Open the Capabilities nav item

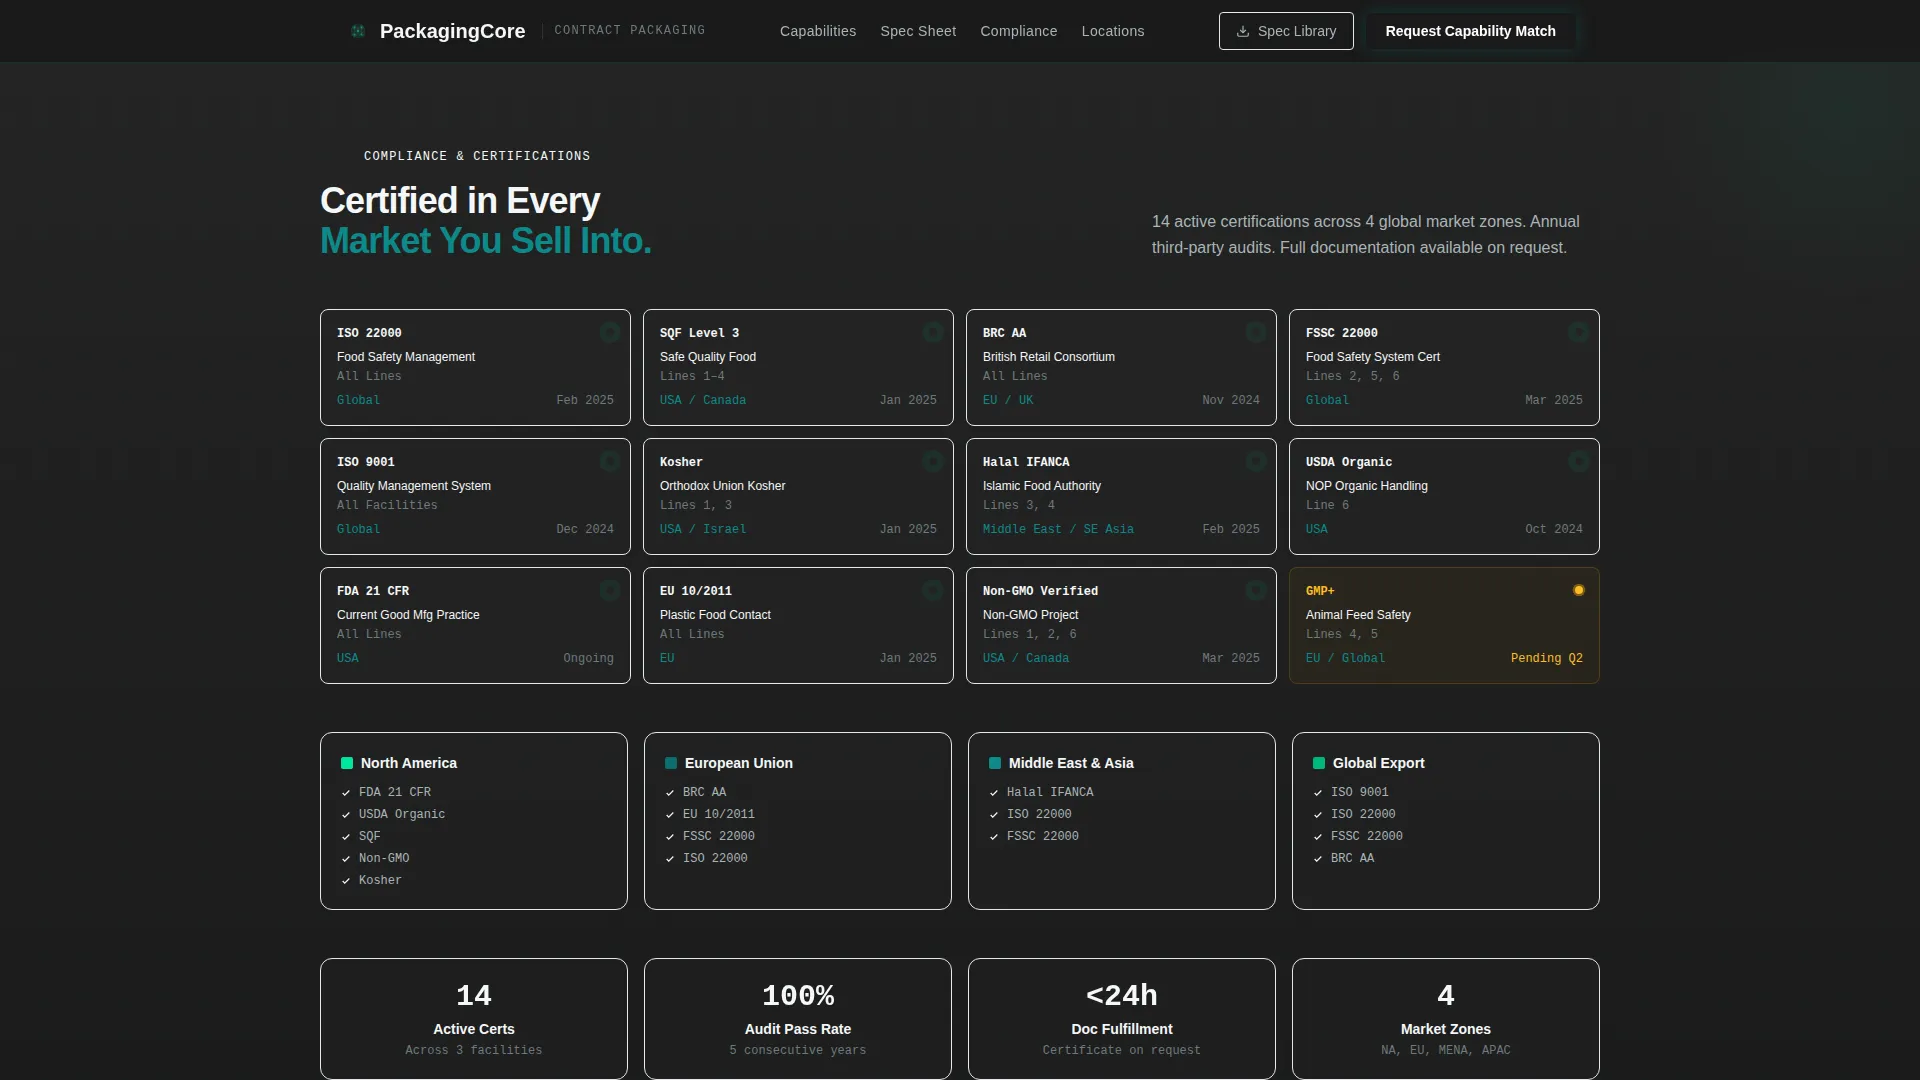[x=818, y=31]
